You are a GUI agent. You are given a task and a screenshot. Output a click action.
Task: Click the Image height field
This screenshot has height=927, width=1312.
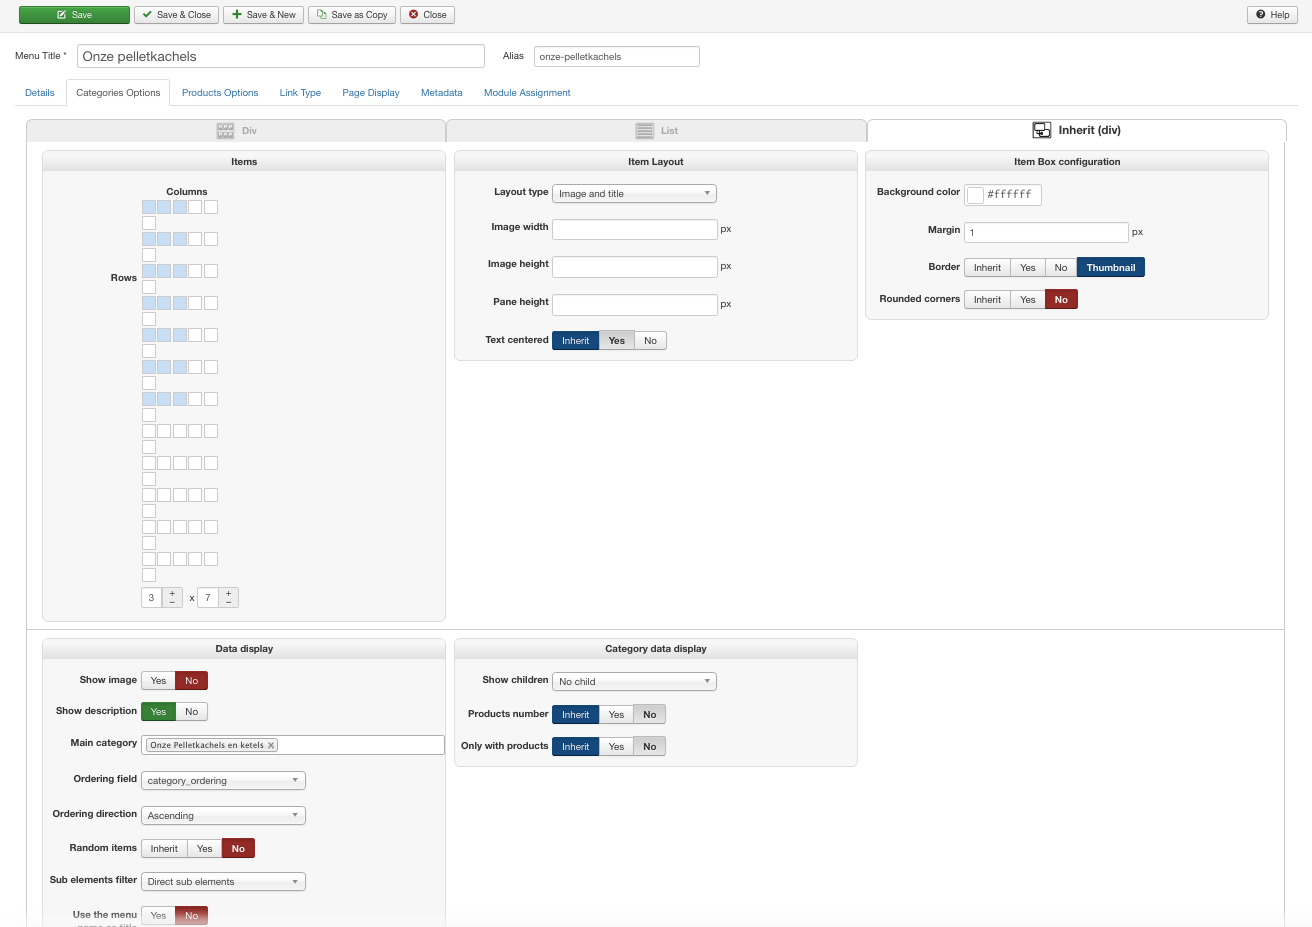click(x=635, y=267)
